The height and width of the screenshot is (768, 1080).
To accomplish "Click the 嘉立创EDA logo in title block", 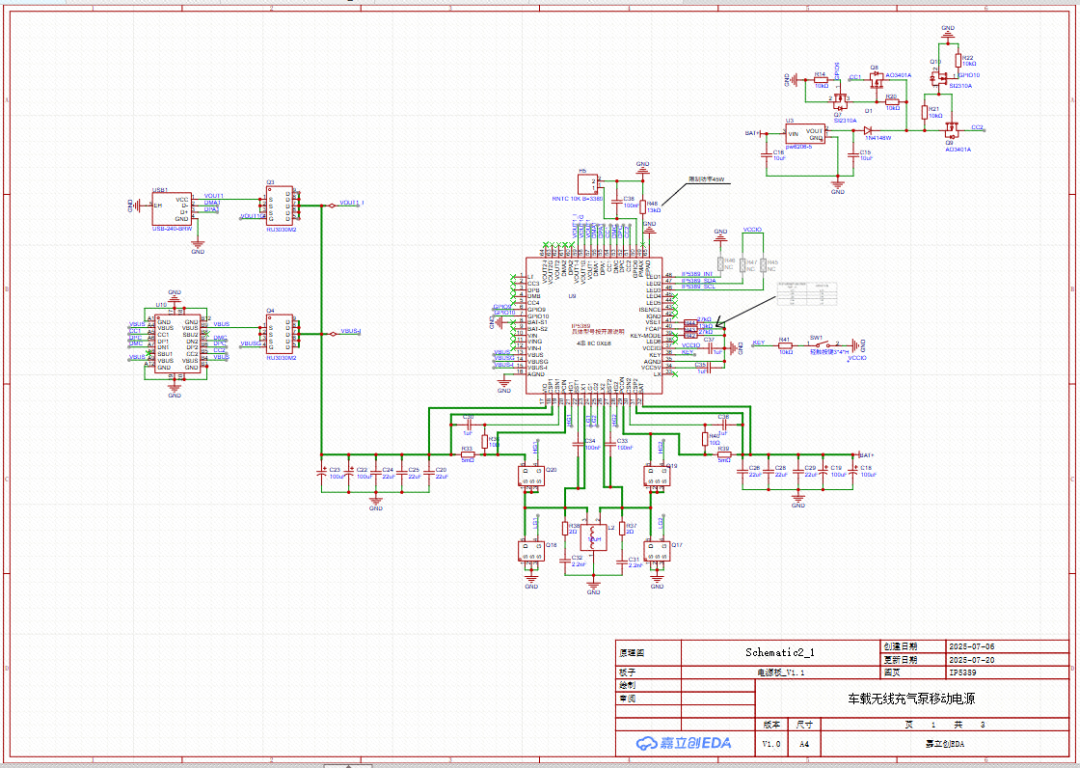I will pos(686,743).
